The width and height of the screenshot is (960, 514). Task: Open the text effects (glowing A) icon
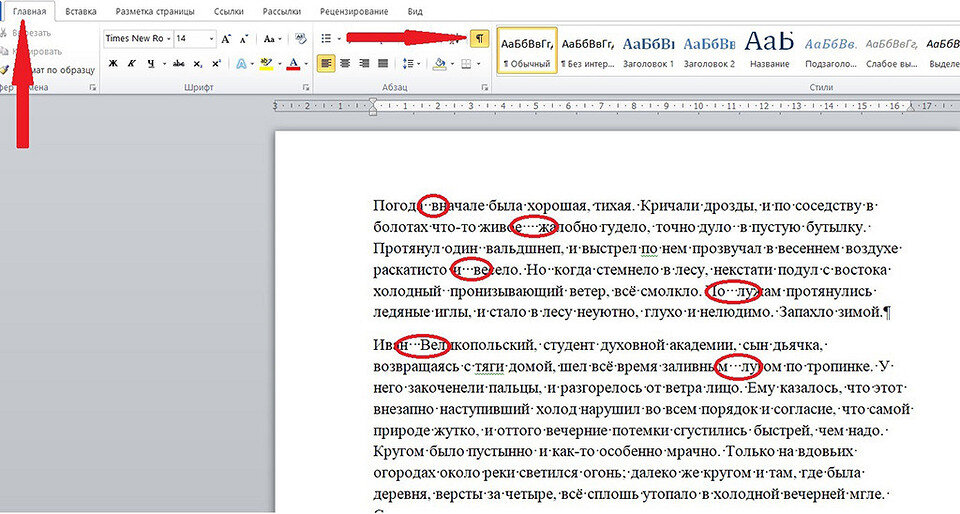click(241, 64)
